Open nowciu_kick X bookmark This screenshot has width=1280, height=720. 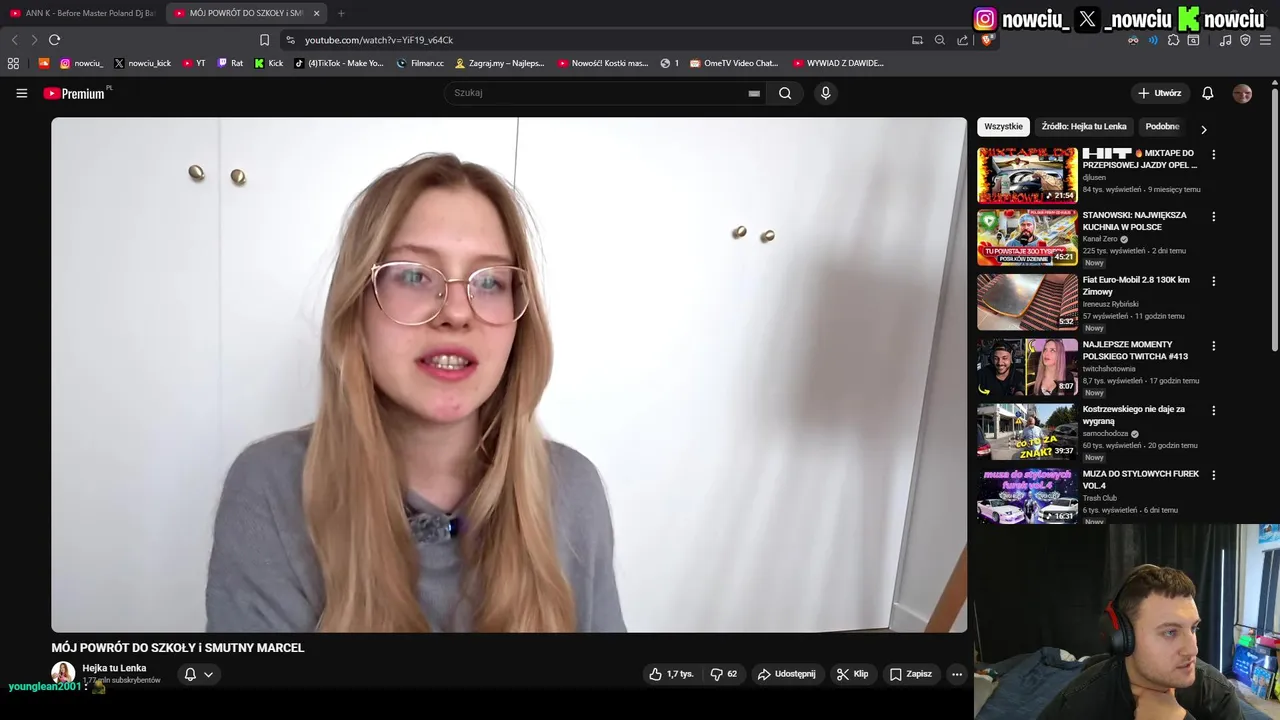click(142, 63)
